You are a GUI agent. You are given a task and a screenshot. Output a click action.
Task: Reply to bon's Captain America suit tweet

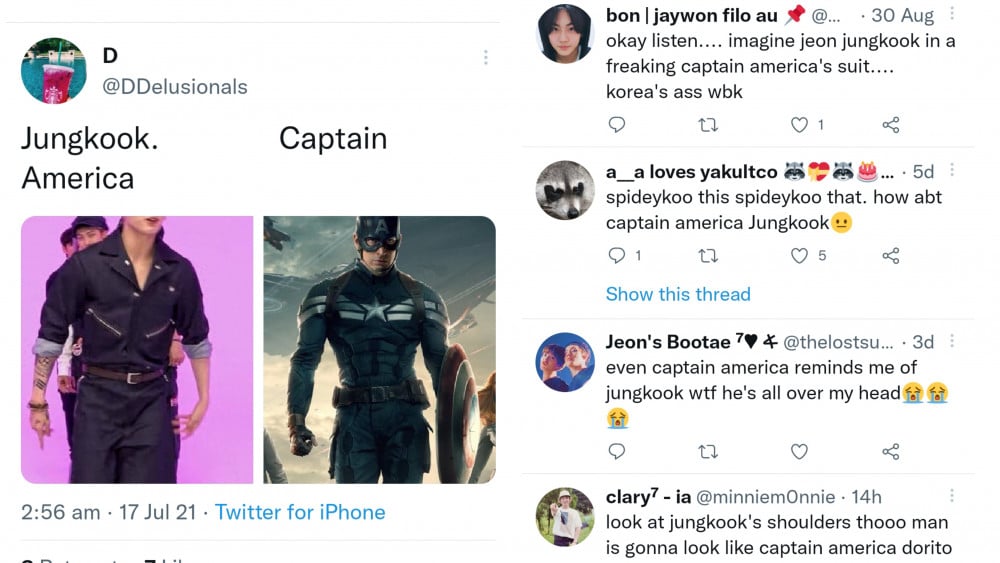pyautogui.click(x=617, y=125)
